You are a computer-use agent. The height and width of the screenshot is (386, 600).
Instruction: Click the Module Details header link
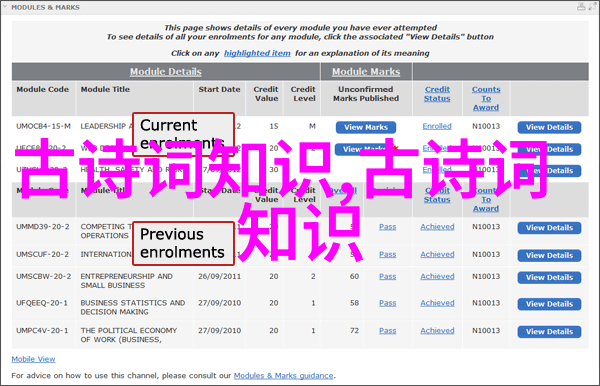tap(166, 72)
